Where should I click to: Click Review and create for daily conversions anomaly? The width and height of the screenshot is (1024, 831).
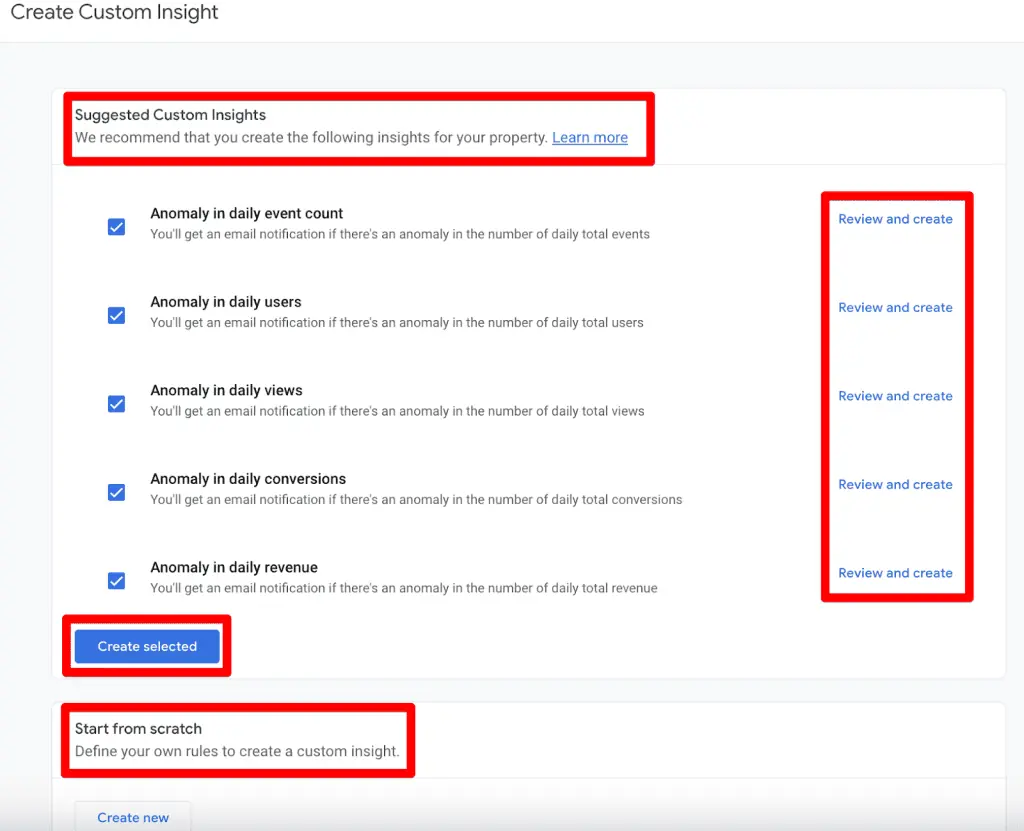coord(895,484)
